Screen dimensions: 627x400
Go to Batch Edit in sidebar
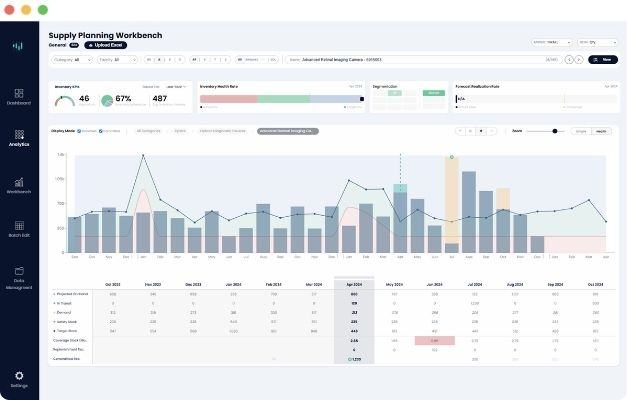click(19, 228)
